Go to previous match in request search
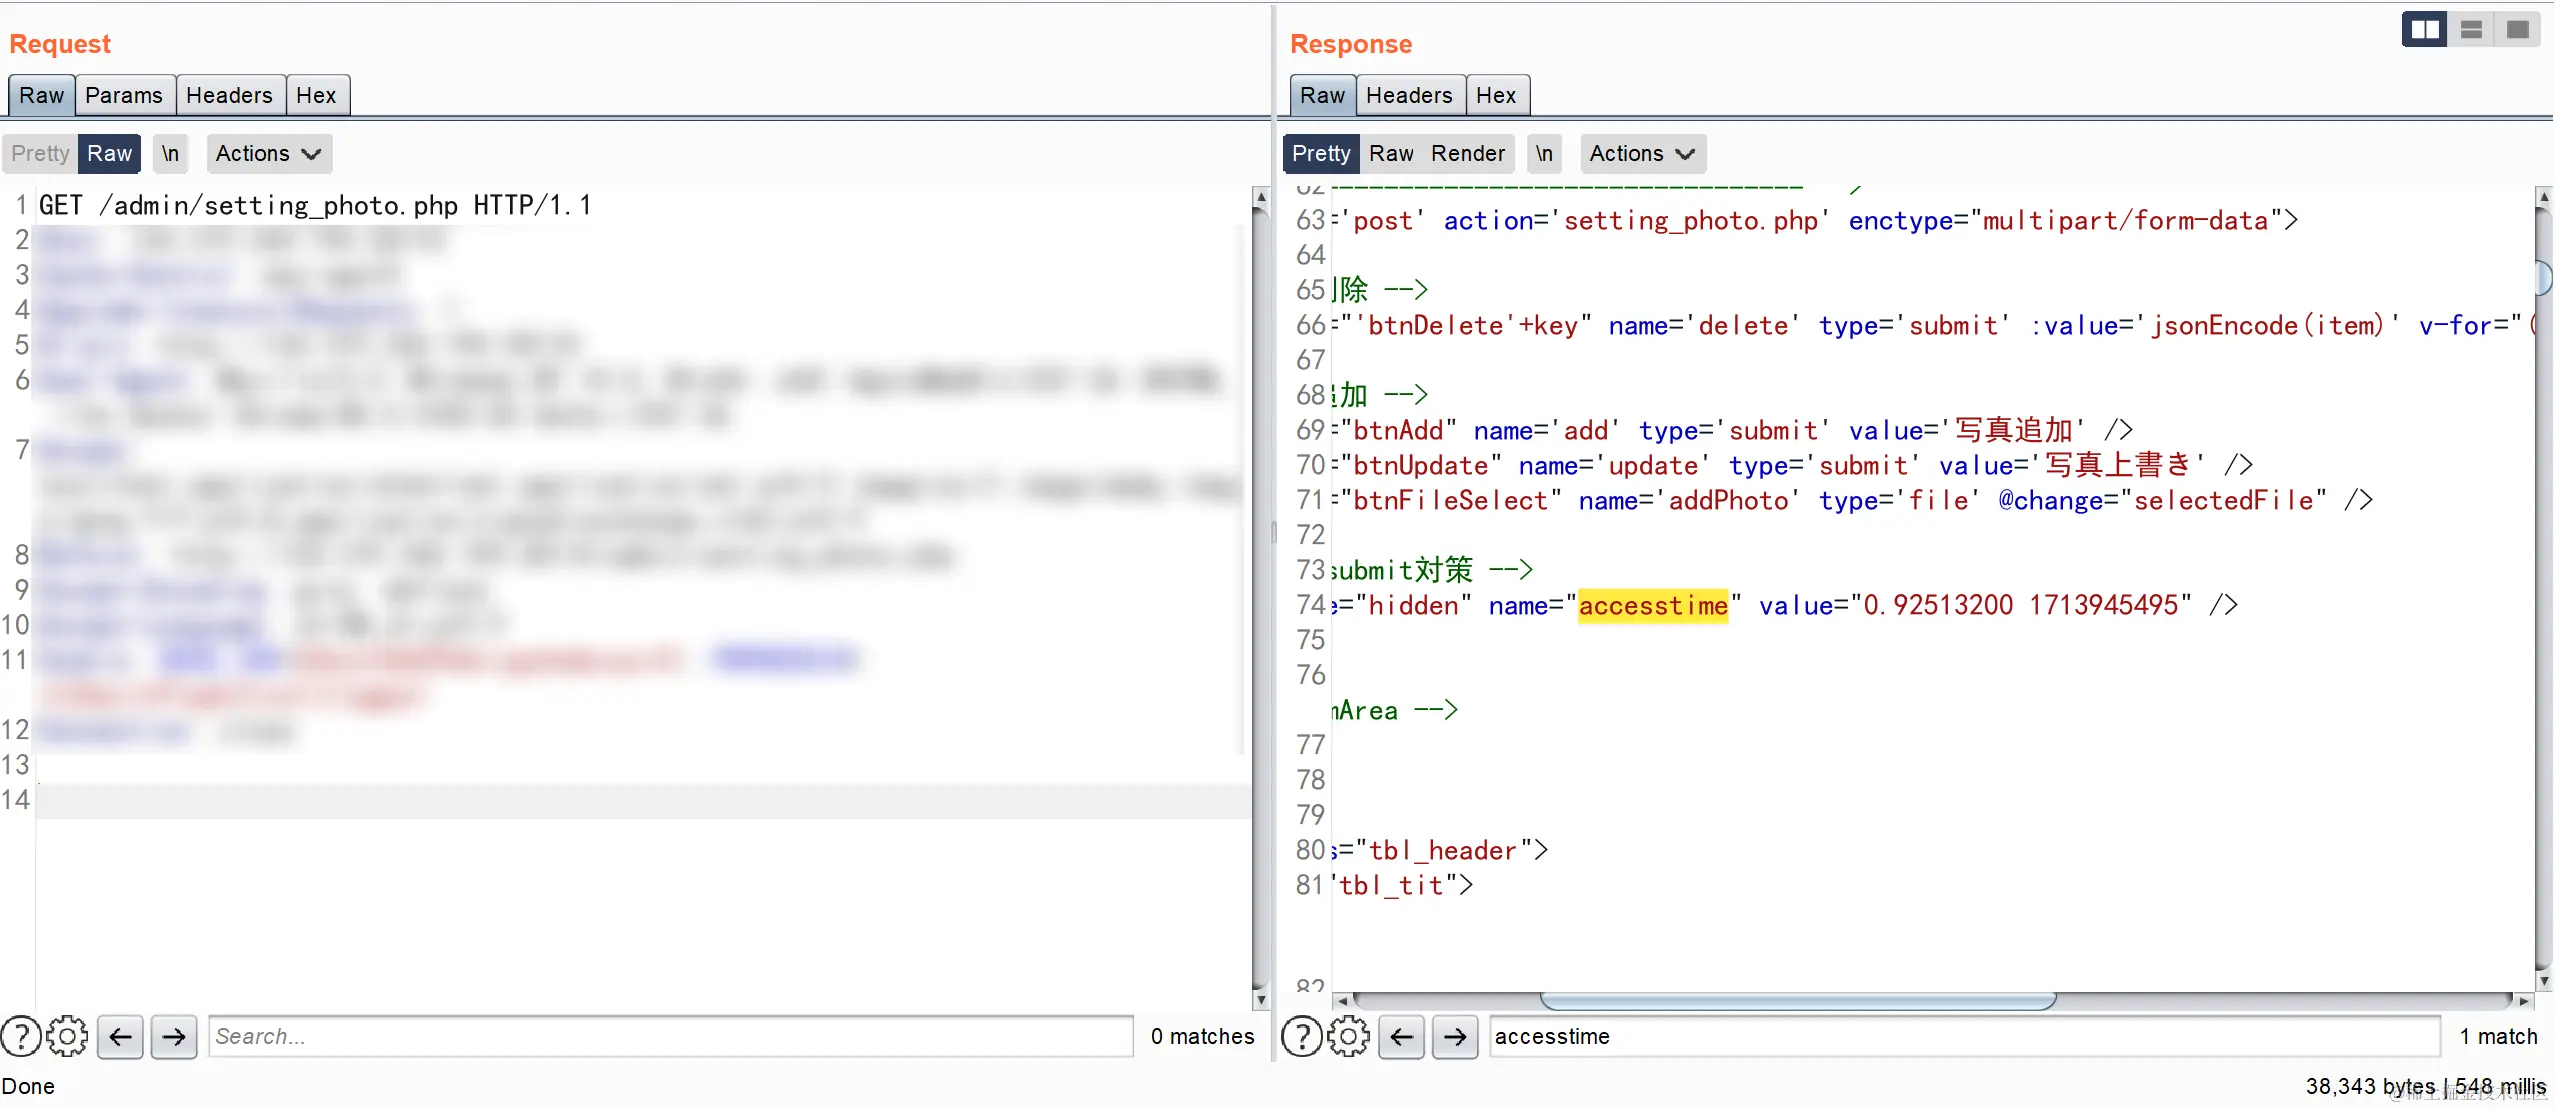The image size is (2555, 1109). (x=121, y=1036)
